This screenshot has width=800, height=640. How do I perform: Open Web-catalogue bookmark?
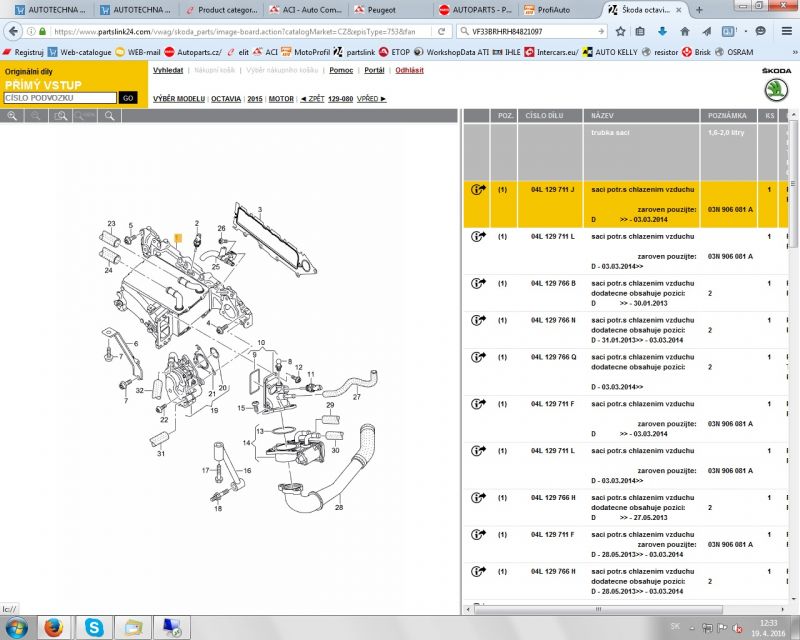coord(80,52)
